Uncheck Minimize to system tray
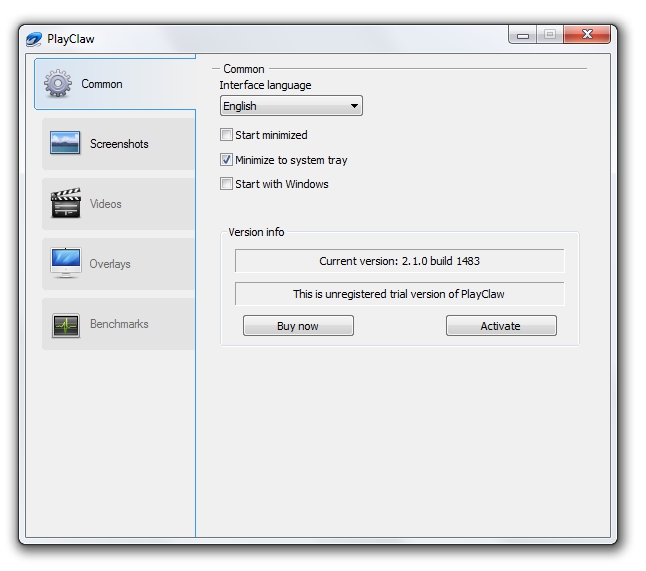 (x=226, y=159)
